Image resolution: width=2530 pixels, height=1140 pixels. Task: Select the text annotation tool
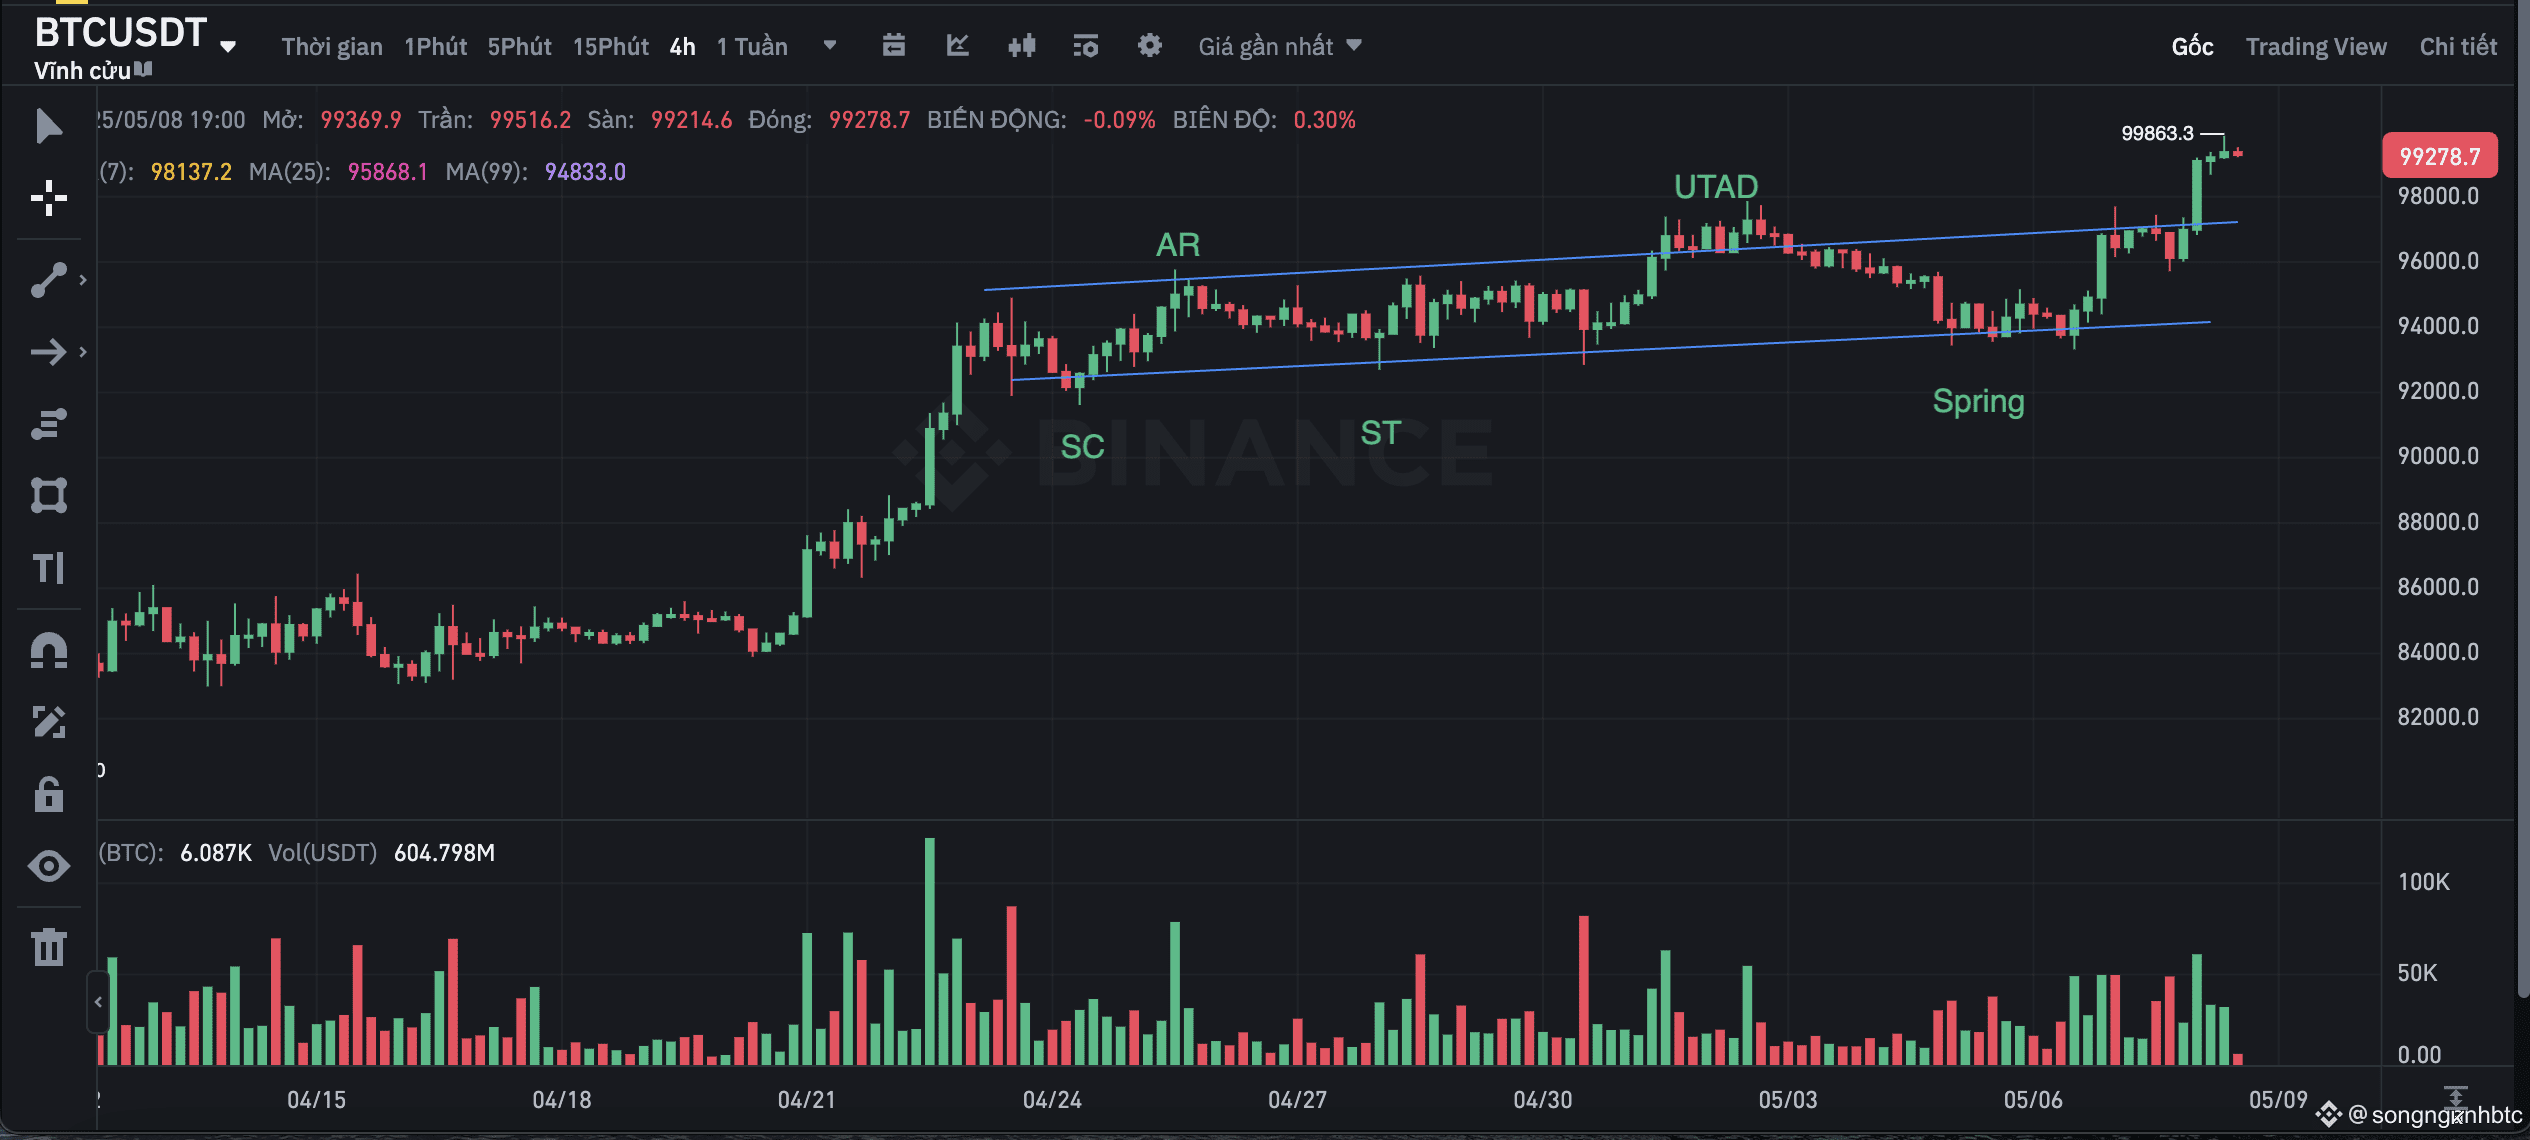48,568
